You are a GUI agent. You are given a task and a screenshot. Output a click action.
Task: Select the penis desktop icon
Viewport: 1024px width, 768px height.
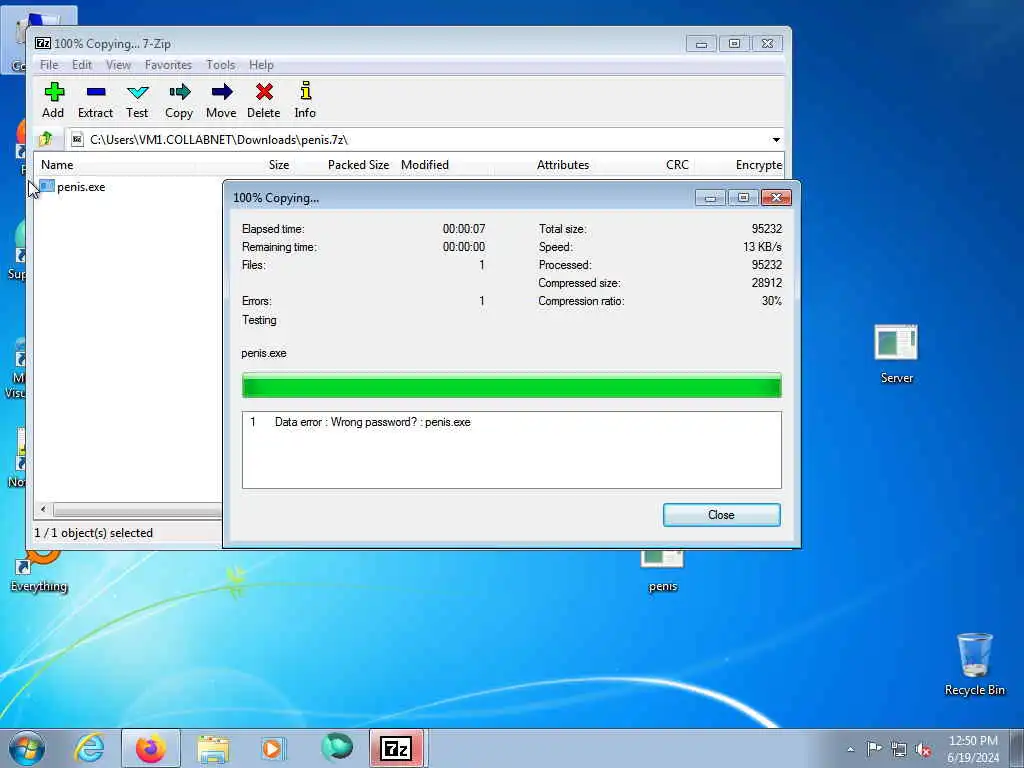662,571
